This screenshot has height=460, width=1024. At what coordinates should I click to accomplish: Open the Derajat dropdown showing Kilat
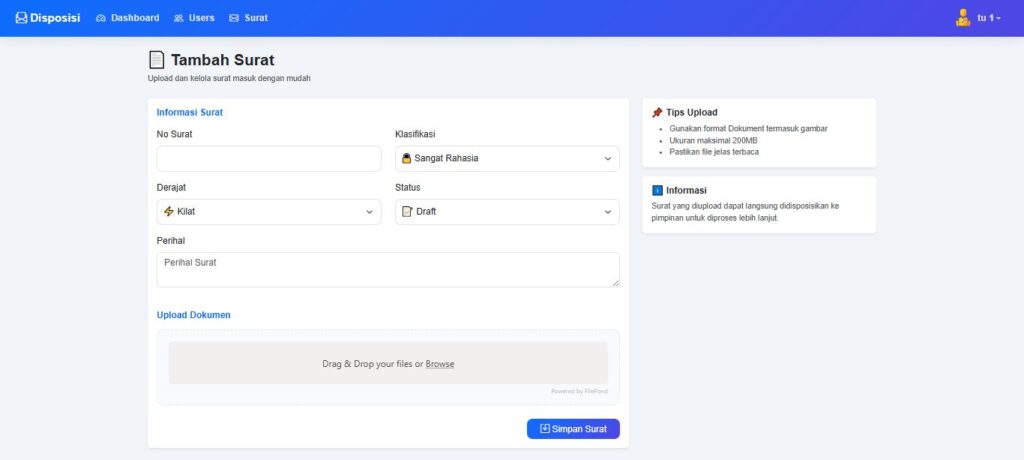(269, 212)
